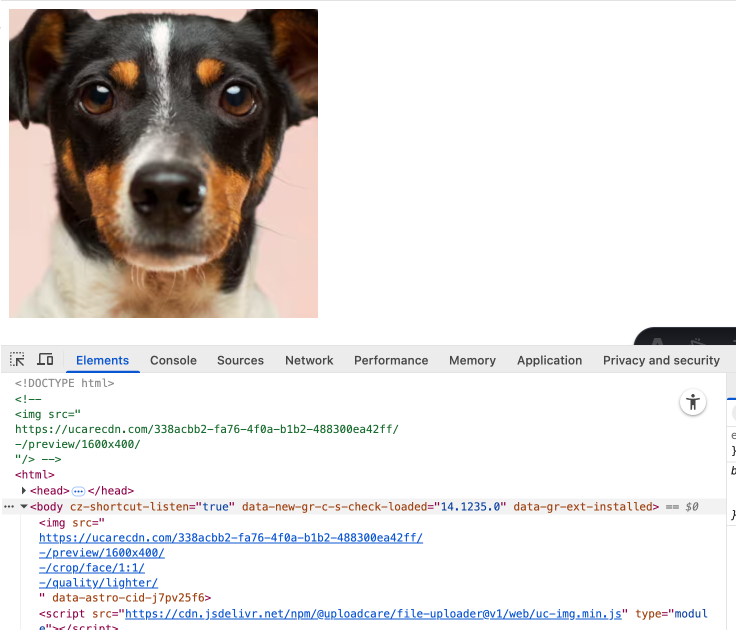The image size is (736, 630).
Task: Select the <!DOCTYPE html> line
Action: (65, 383)
